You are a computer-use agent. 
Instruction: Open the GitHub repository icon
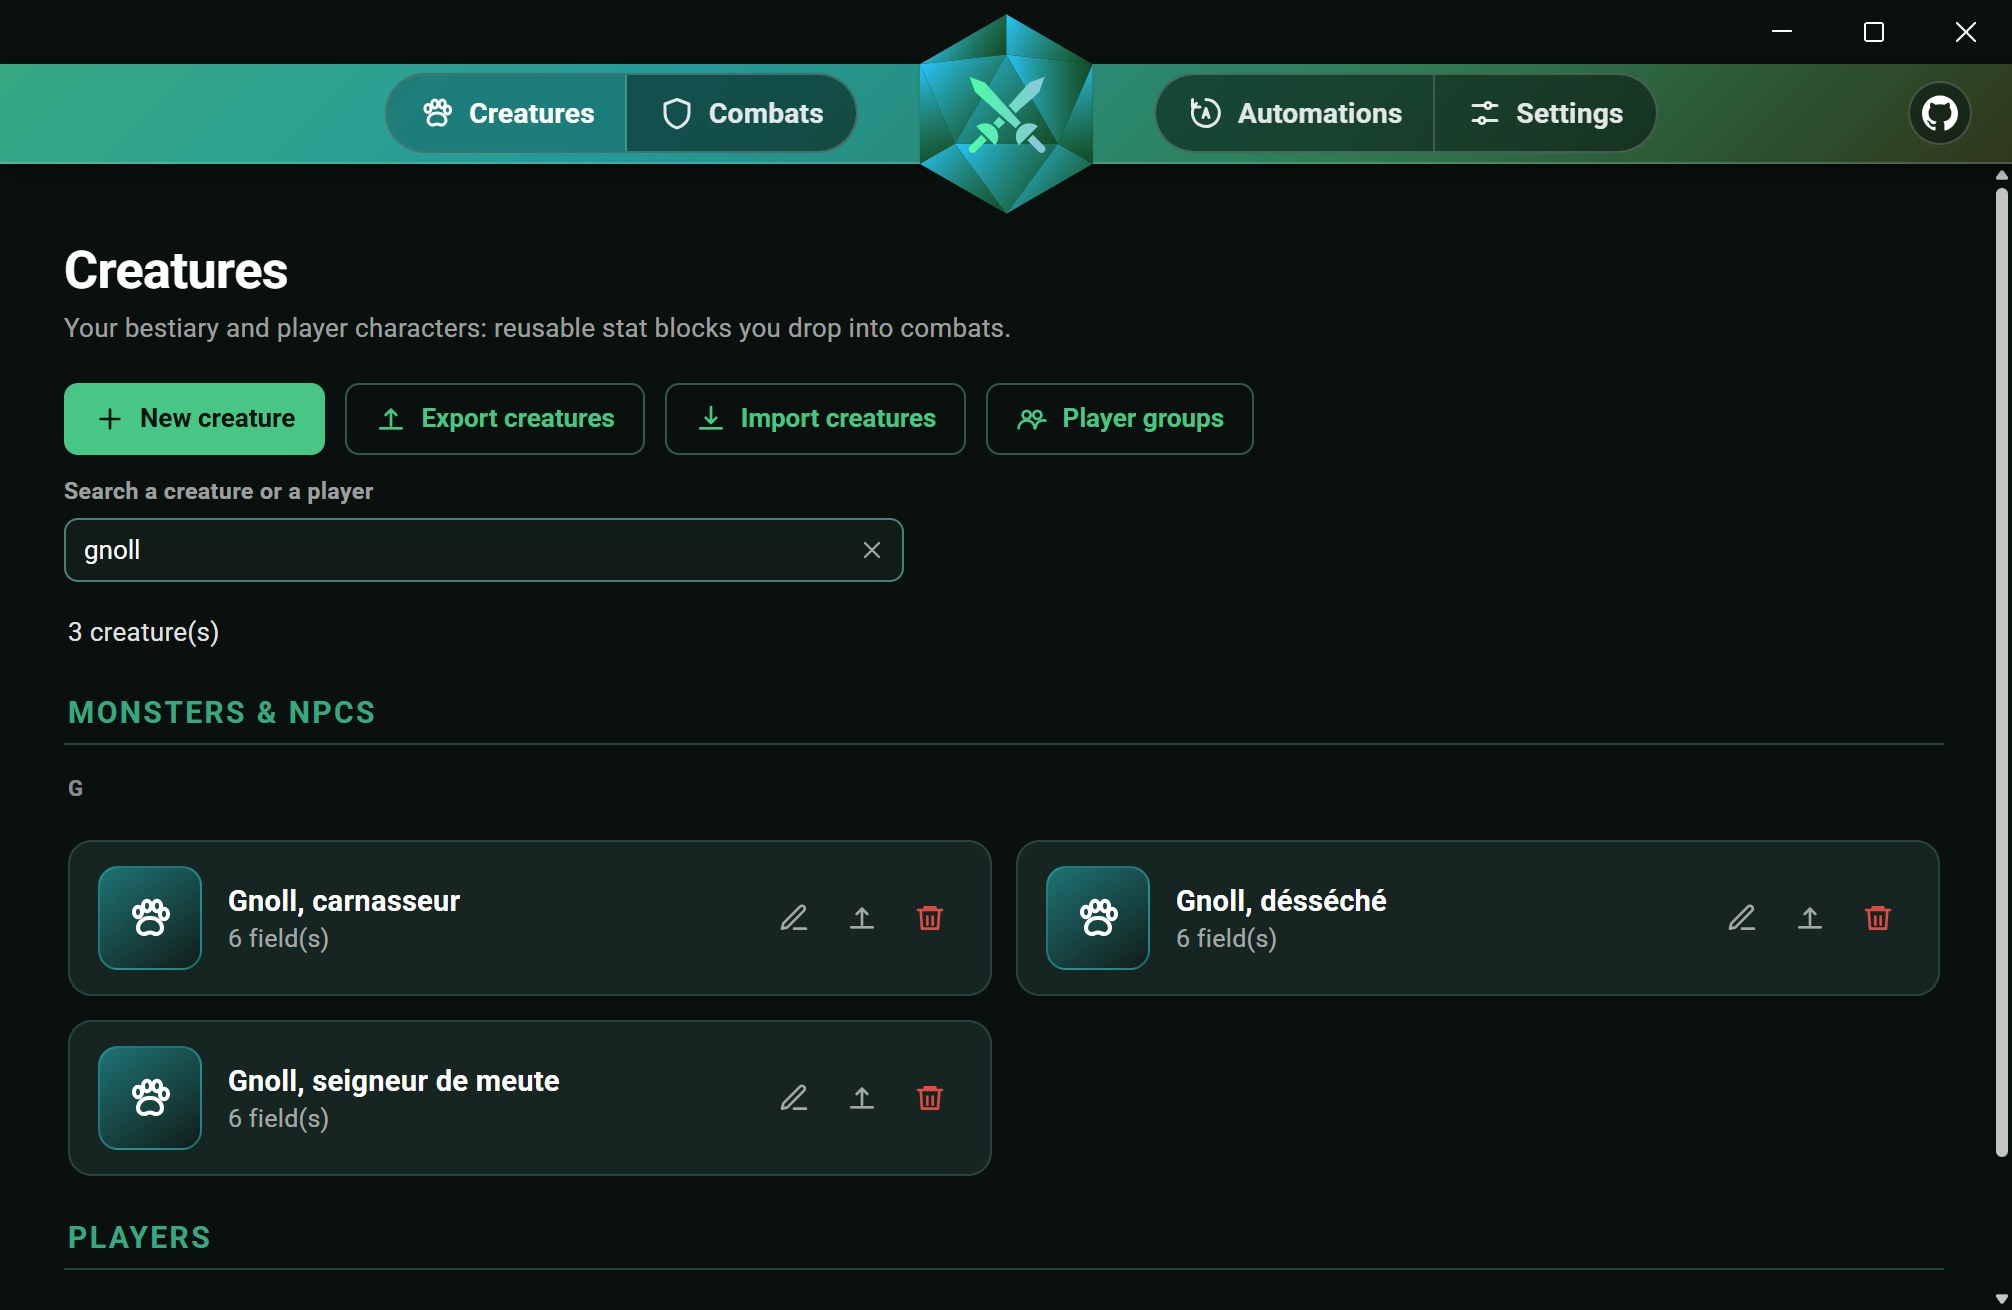click(x=1940, y=113)
